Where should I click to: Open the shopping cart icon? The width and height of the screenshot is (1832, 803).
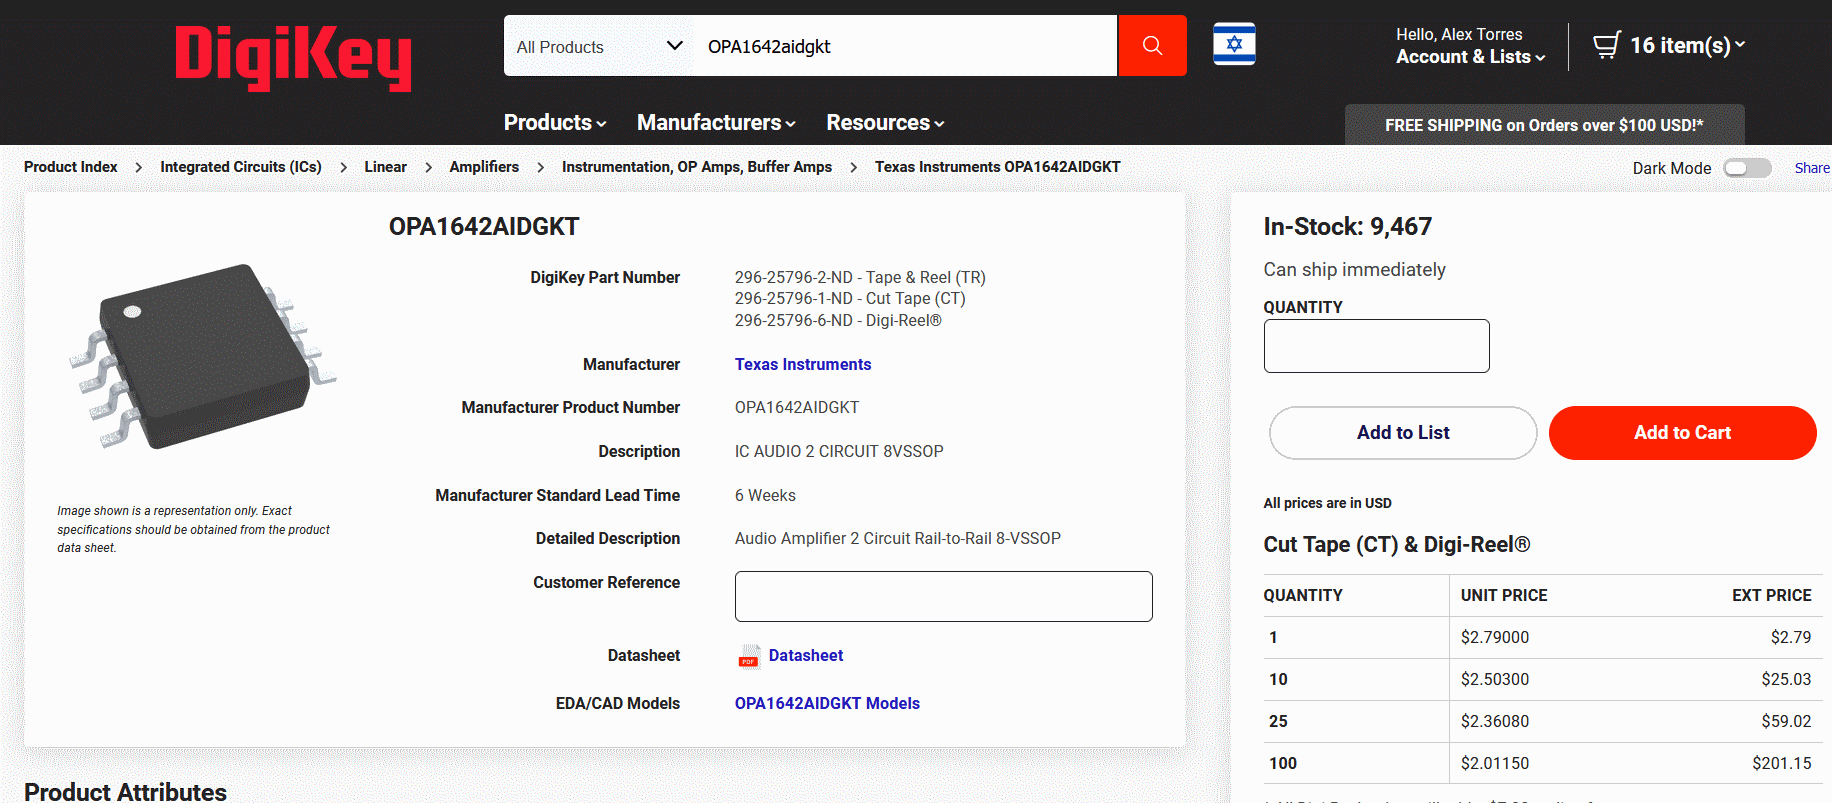click(1606, 45)
